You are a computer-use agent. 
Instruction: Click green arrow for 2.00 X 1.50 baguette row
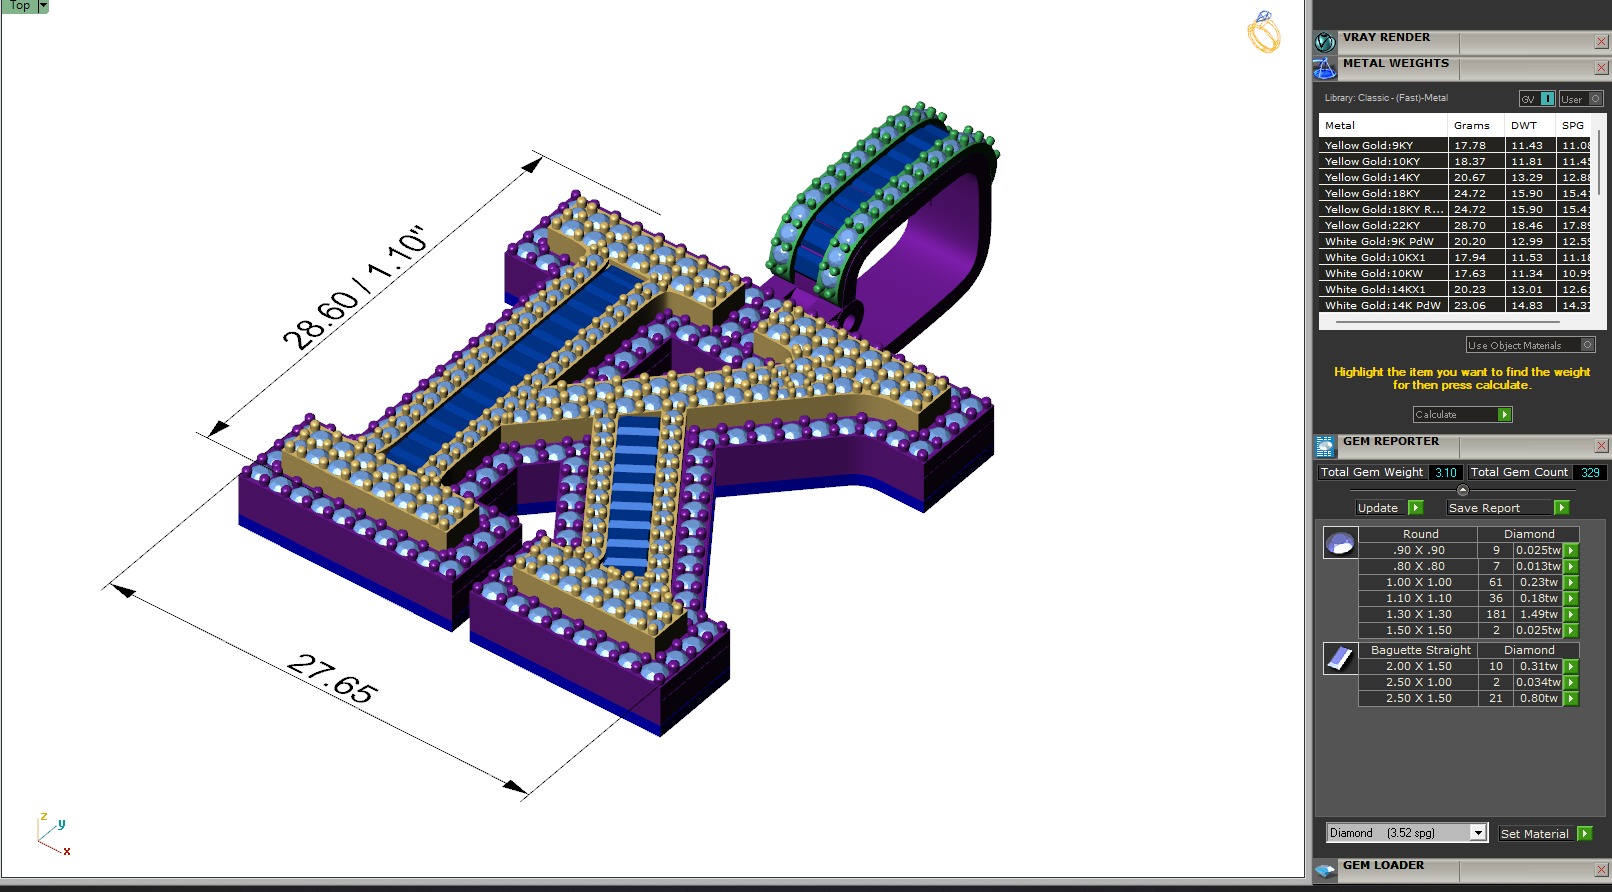pos(1571,666)
